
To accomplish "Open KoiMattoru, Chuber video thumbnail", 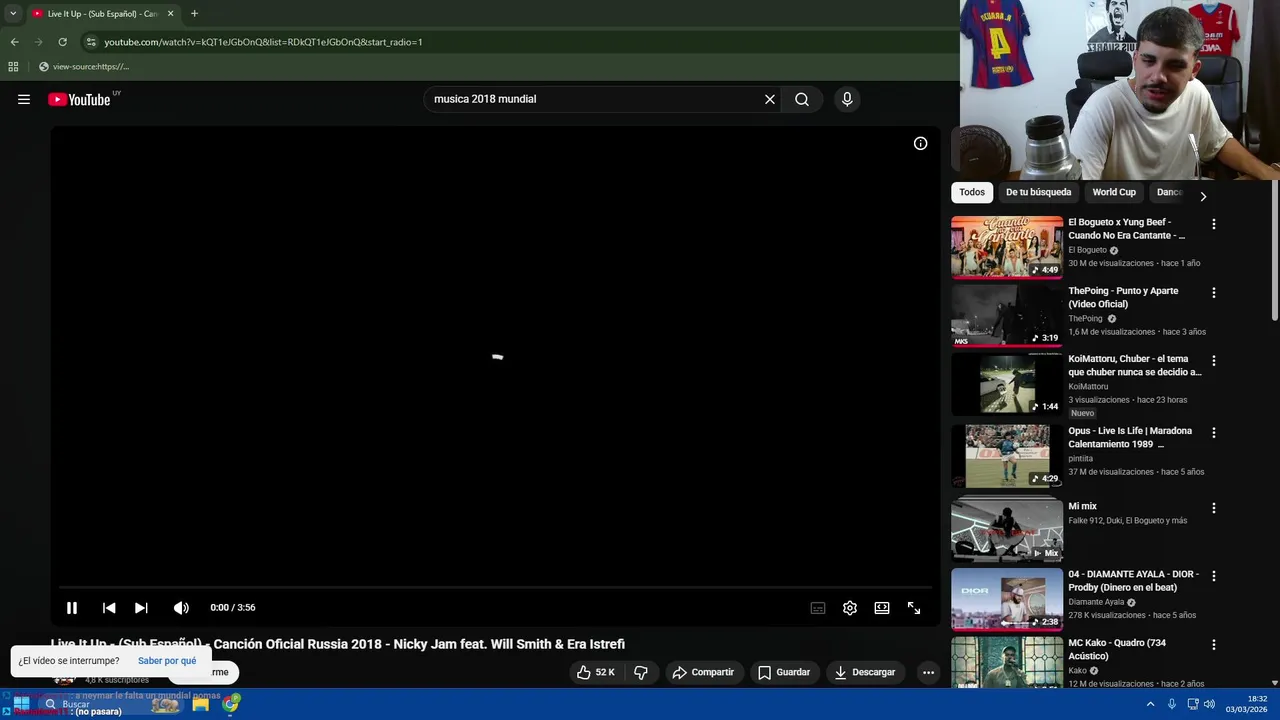I will pos(1007,384).
